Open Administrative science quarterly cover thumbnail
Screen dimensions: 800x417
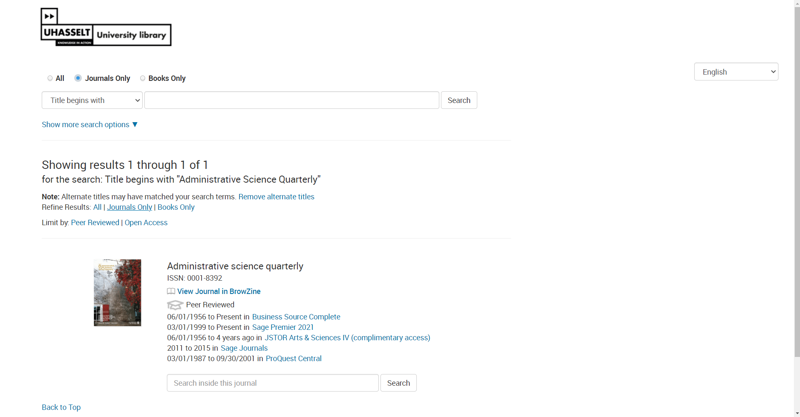117,293
